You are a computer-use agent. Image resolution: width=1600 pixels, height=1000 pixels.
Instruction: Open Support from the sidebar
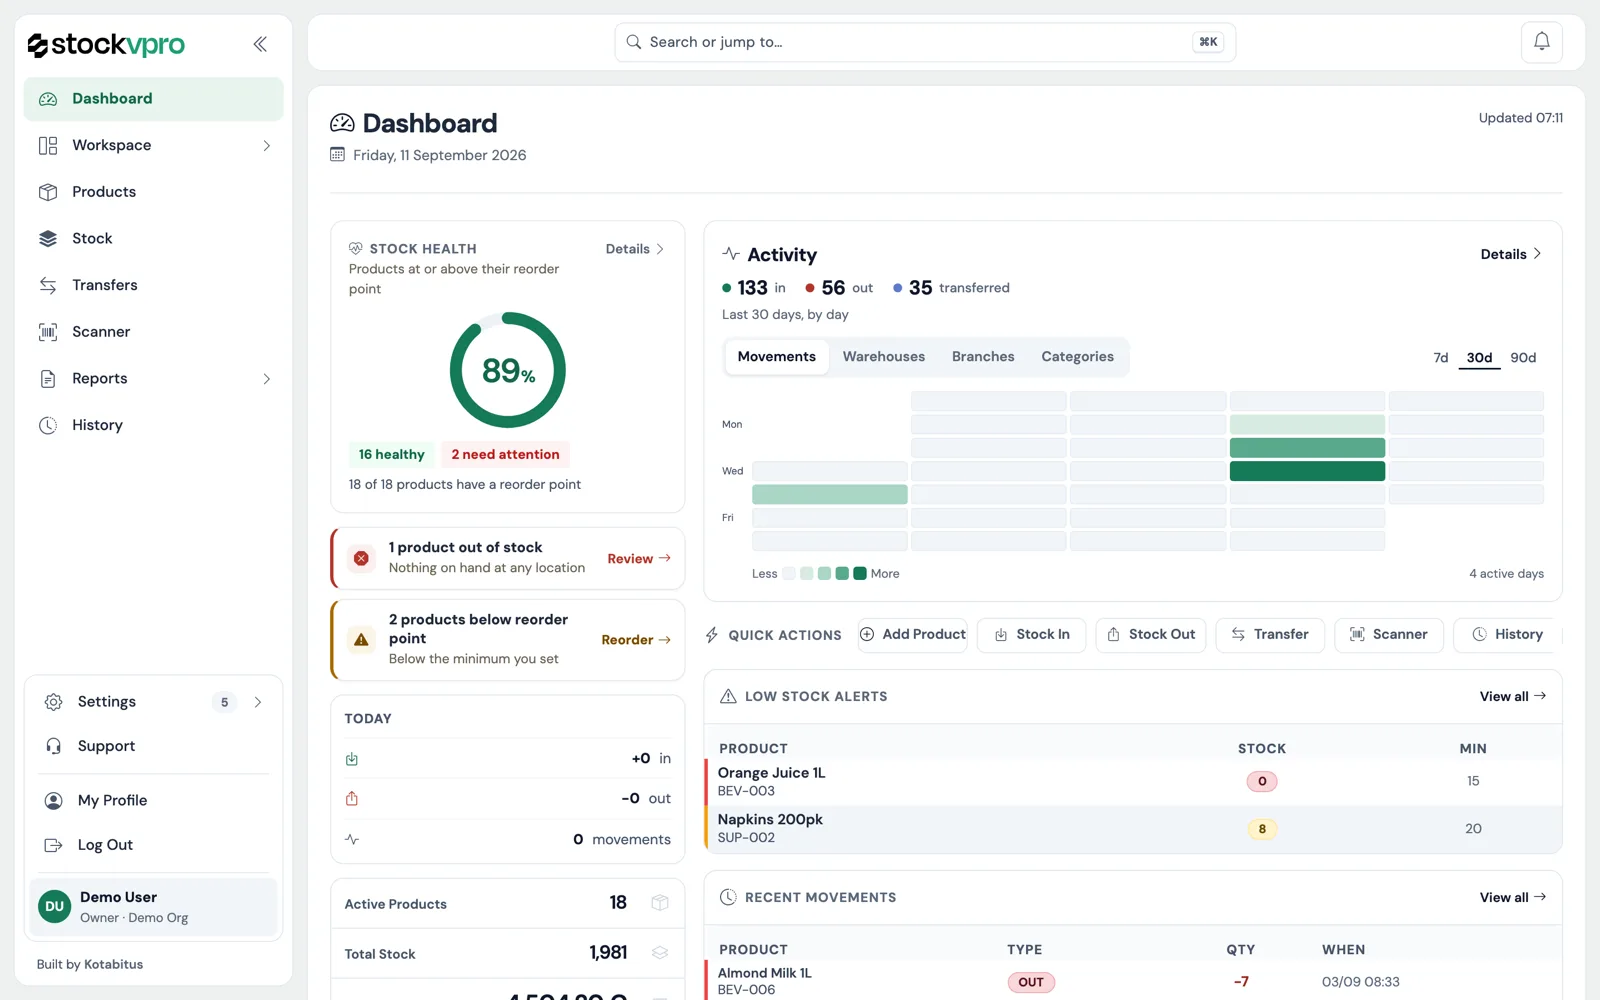153,746
